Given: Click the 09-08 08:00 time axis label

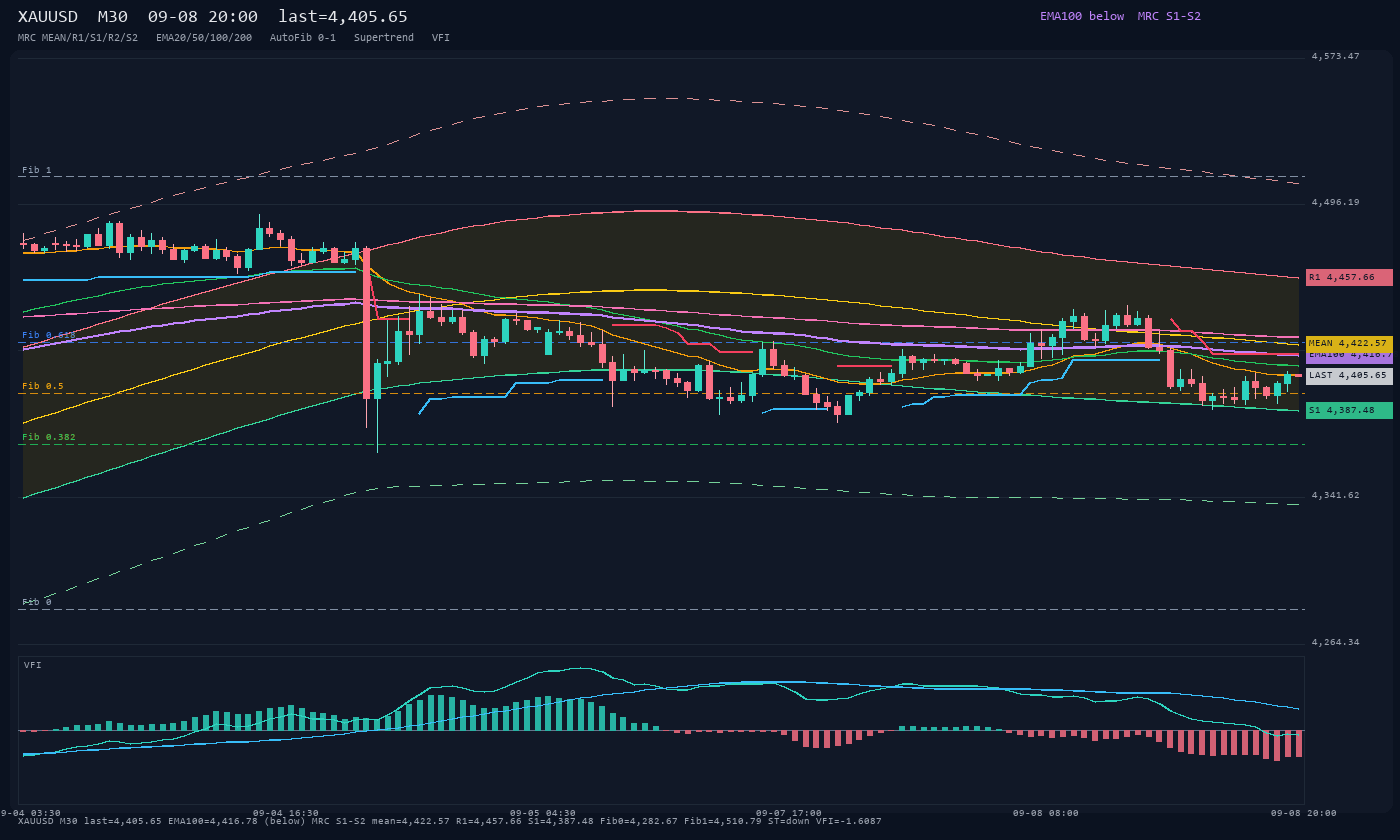Looking at the screenshot, I should pyautogui.click(x=1046, y=813).
